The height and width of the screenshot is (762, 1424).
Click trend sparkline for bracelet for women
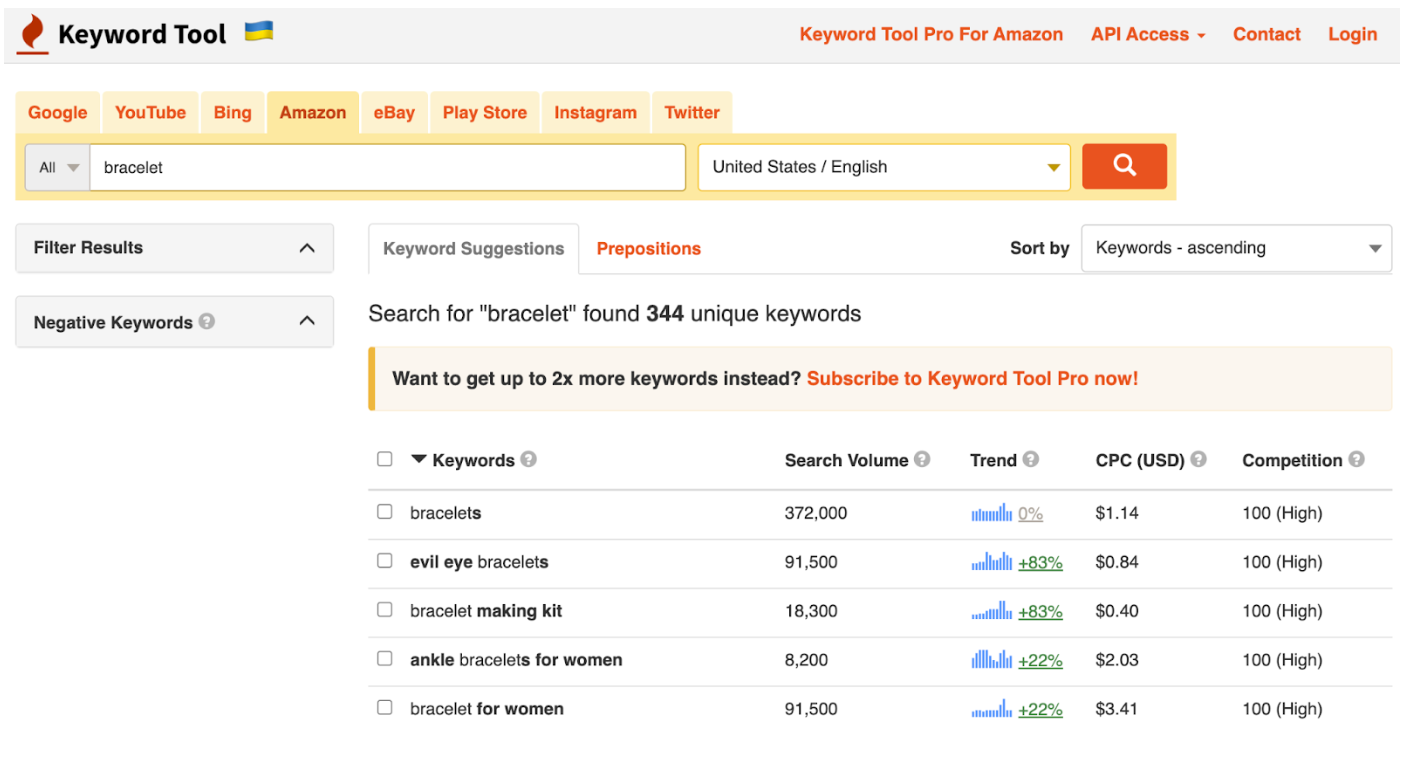pos(992,709)
